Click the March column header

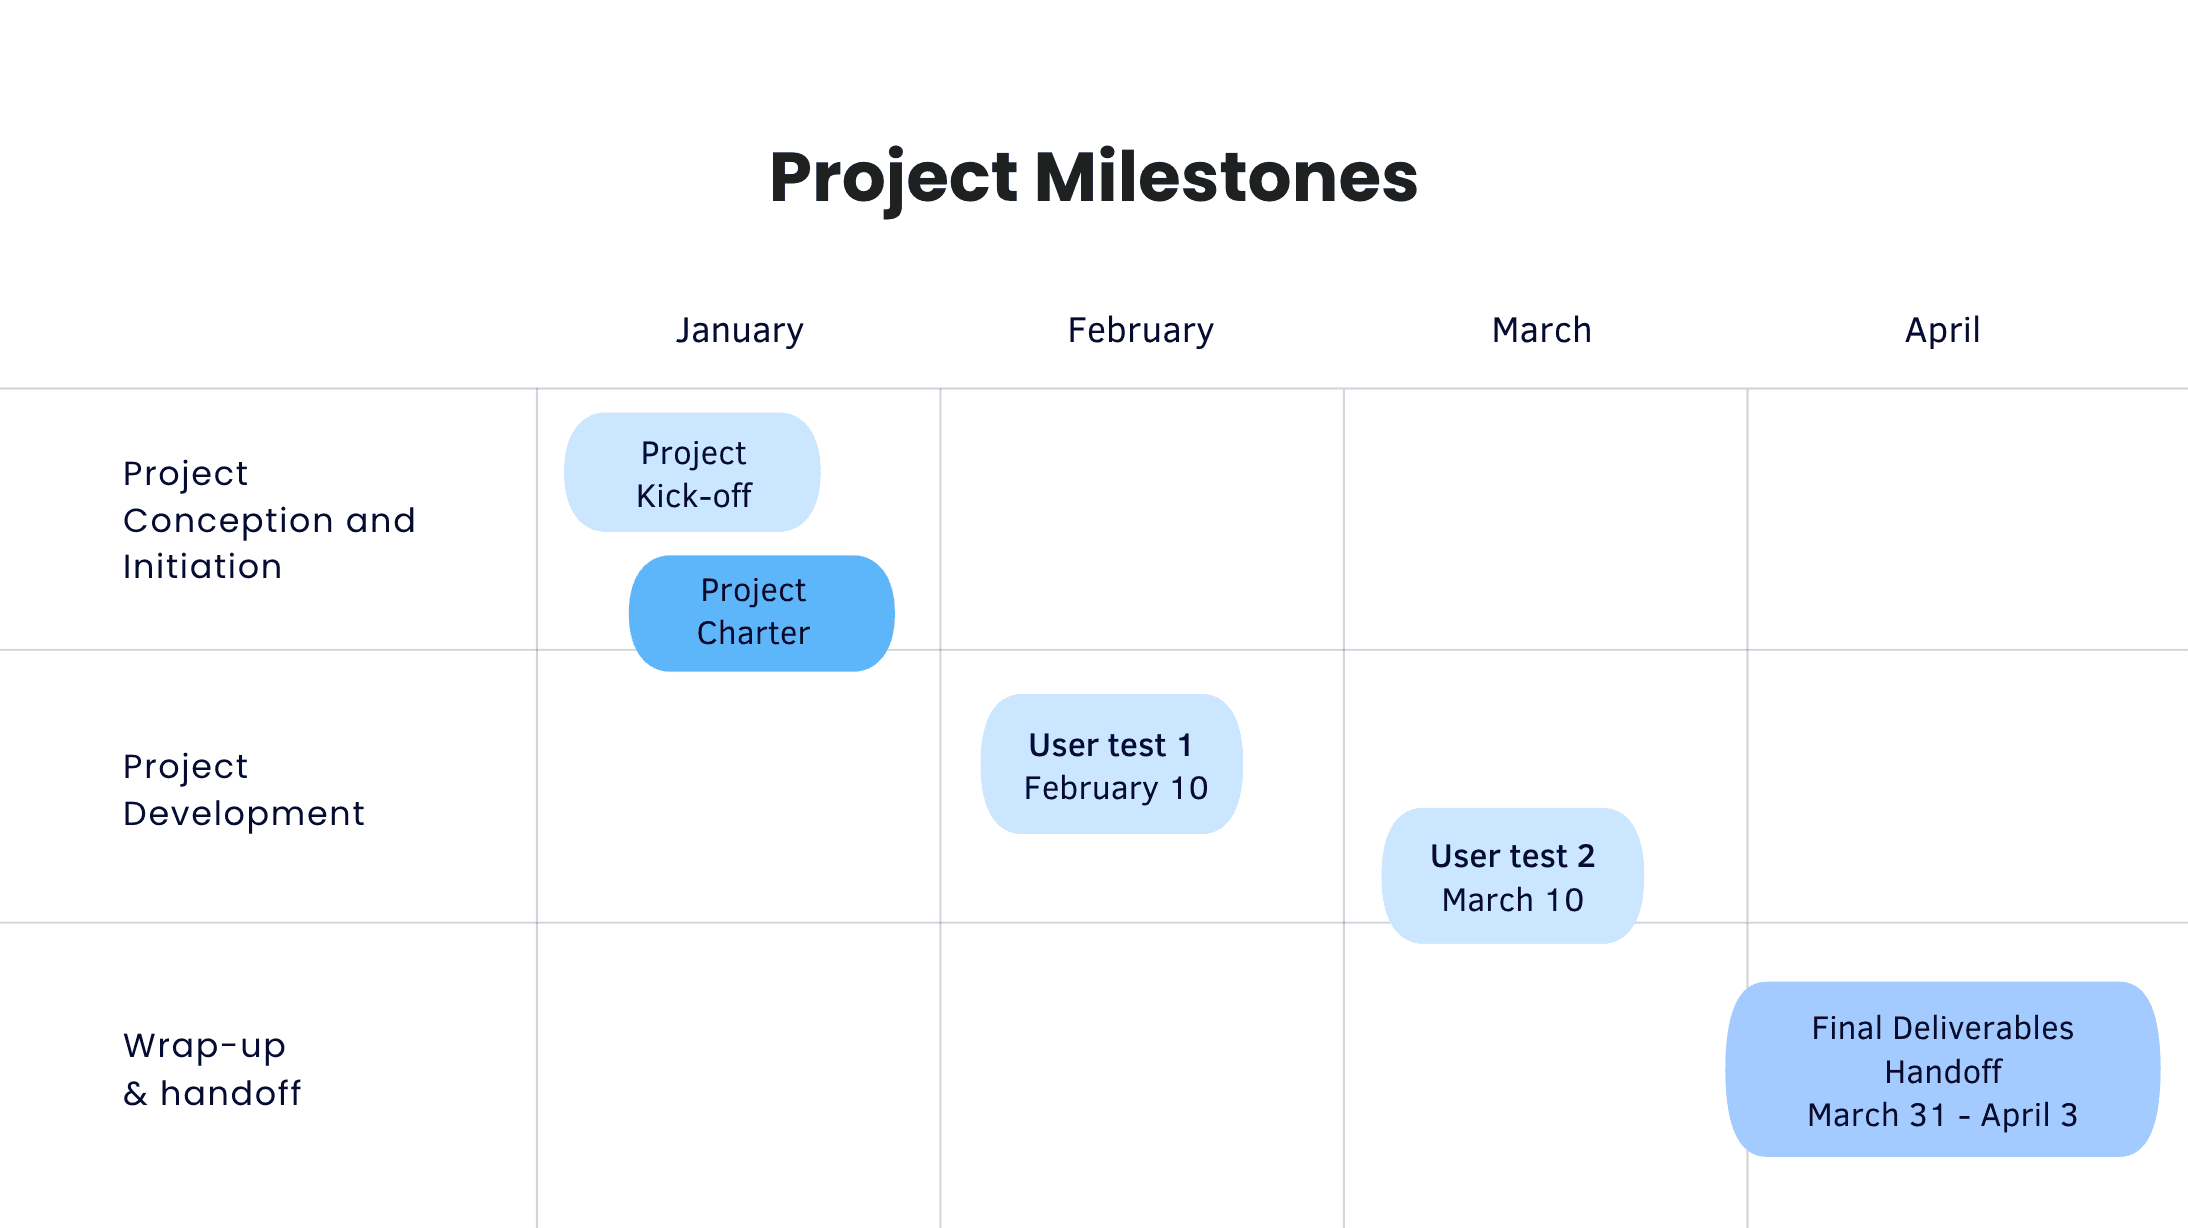click(x=1541, y=330)
